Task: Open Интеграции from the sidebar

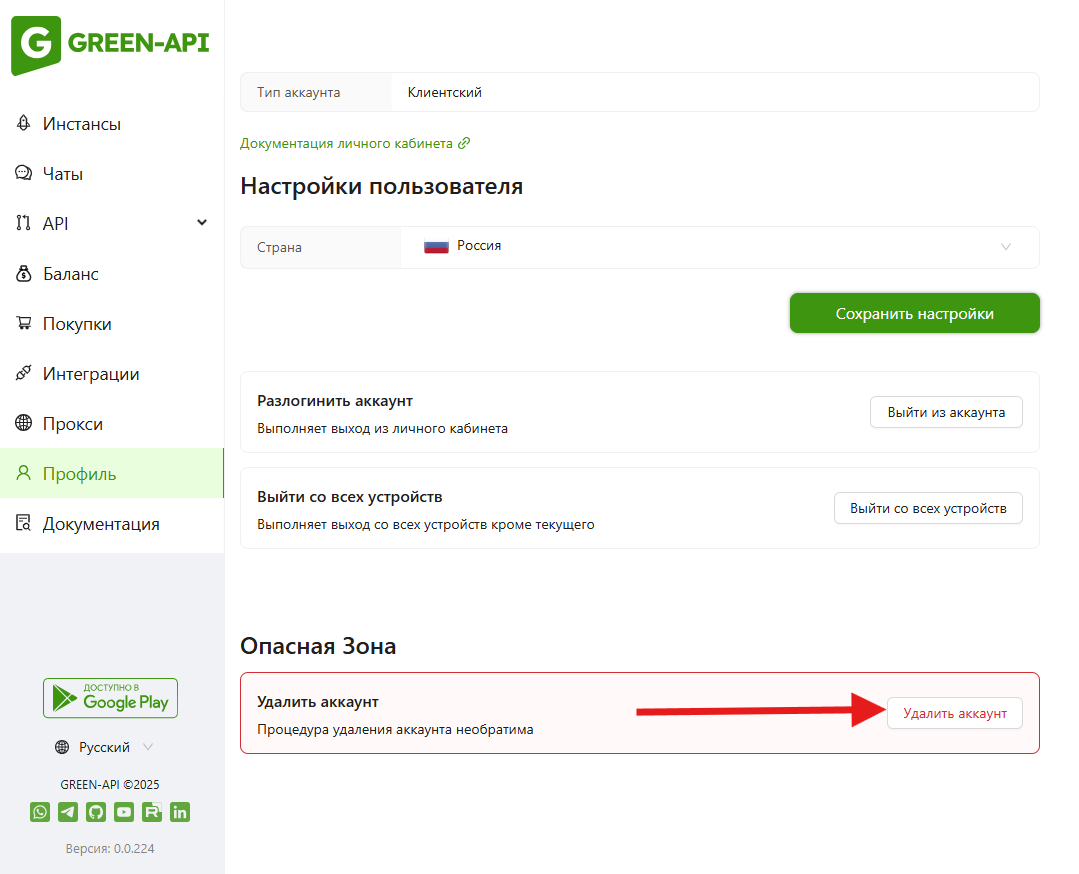Action: point(90,374)
